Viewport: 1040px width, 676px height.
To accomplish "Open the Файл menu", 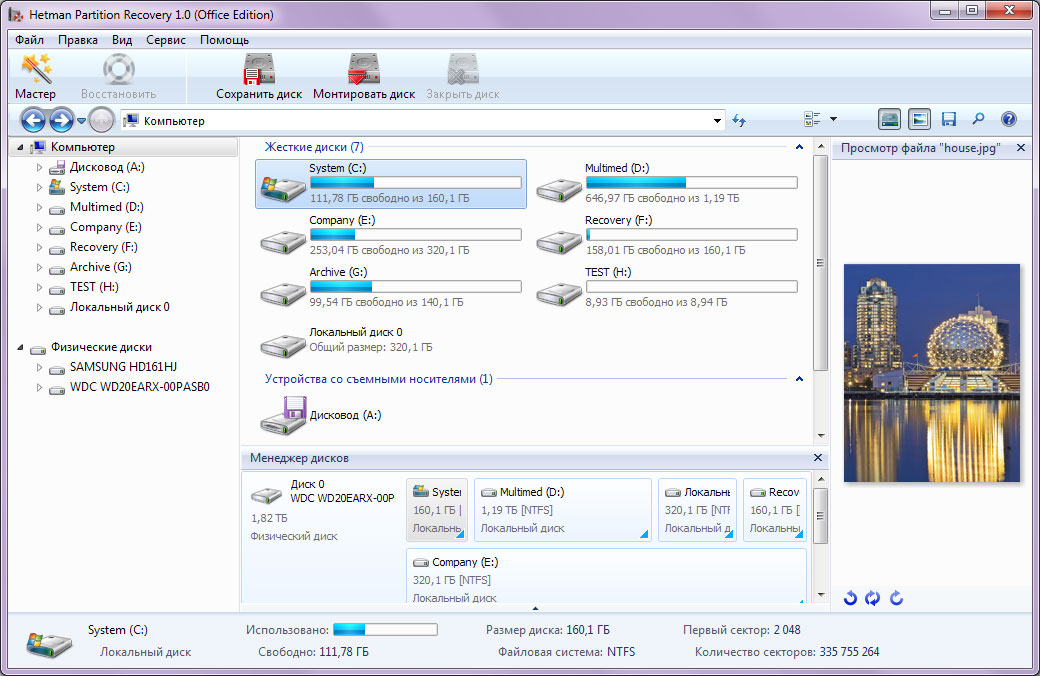I will point(29,40).
